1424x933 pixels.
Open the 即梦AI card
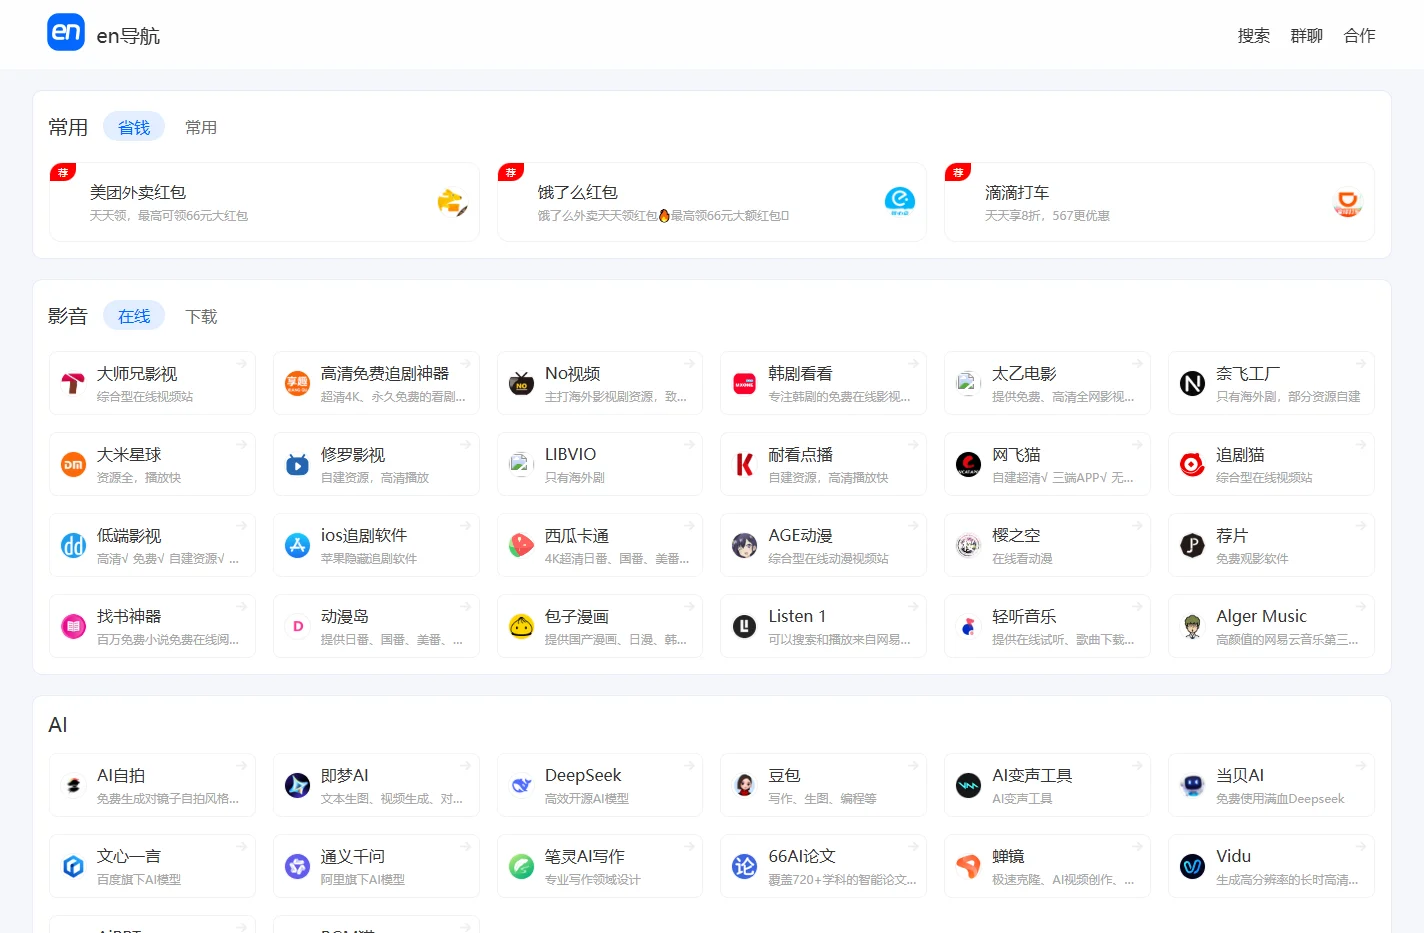pyautogui.click(x=376, y=785)
